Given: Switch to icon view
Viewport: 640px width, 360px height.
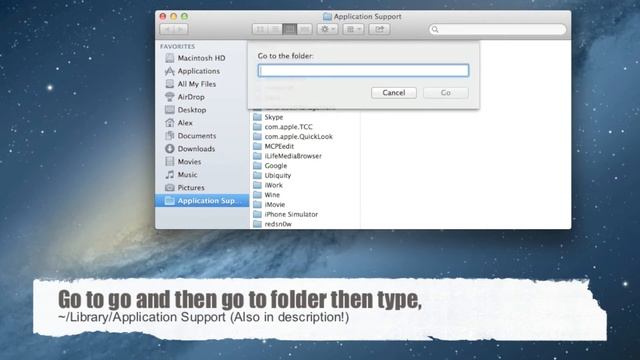Looking at the screenshot, I should point(260,29).
